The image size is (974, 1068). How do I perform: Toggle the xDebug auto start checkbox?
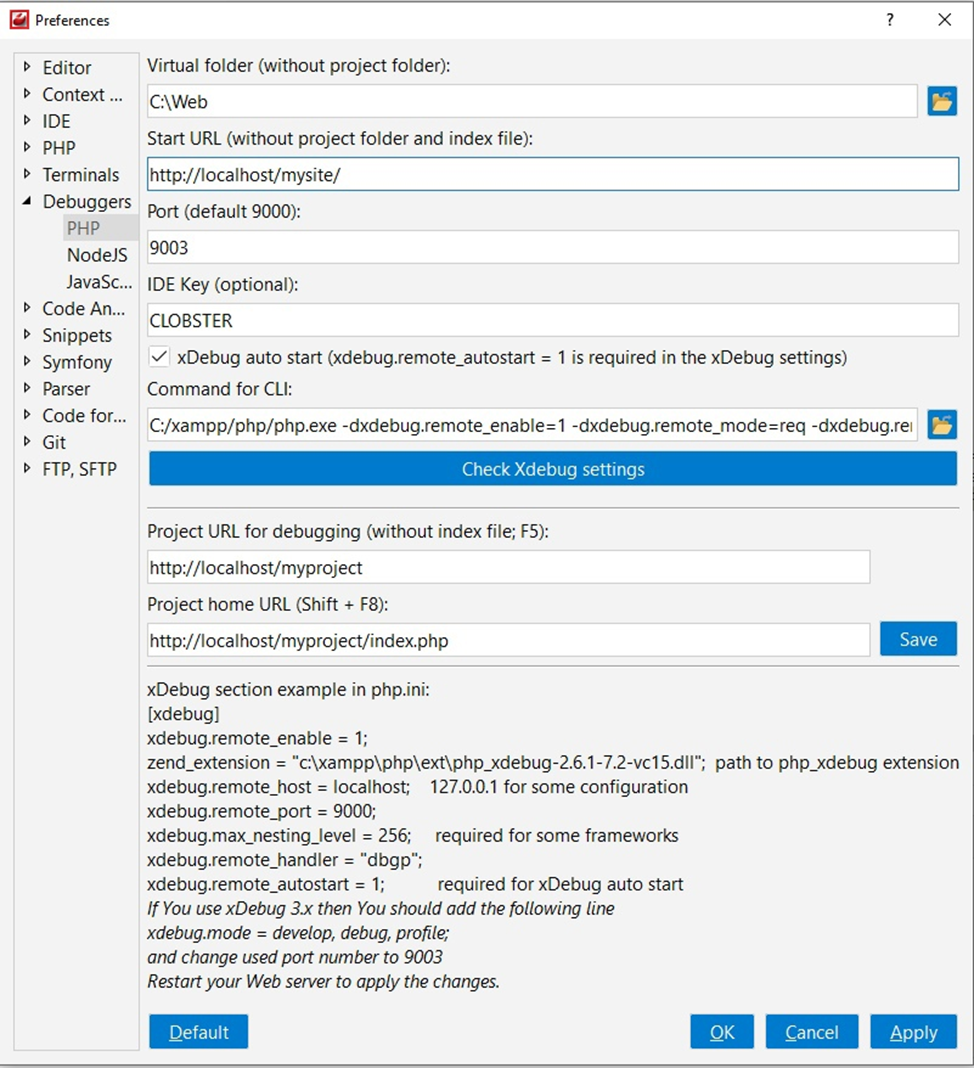(x=159, y=357)
